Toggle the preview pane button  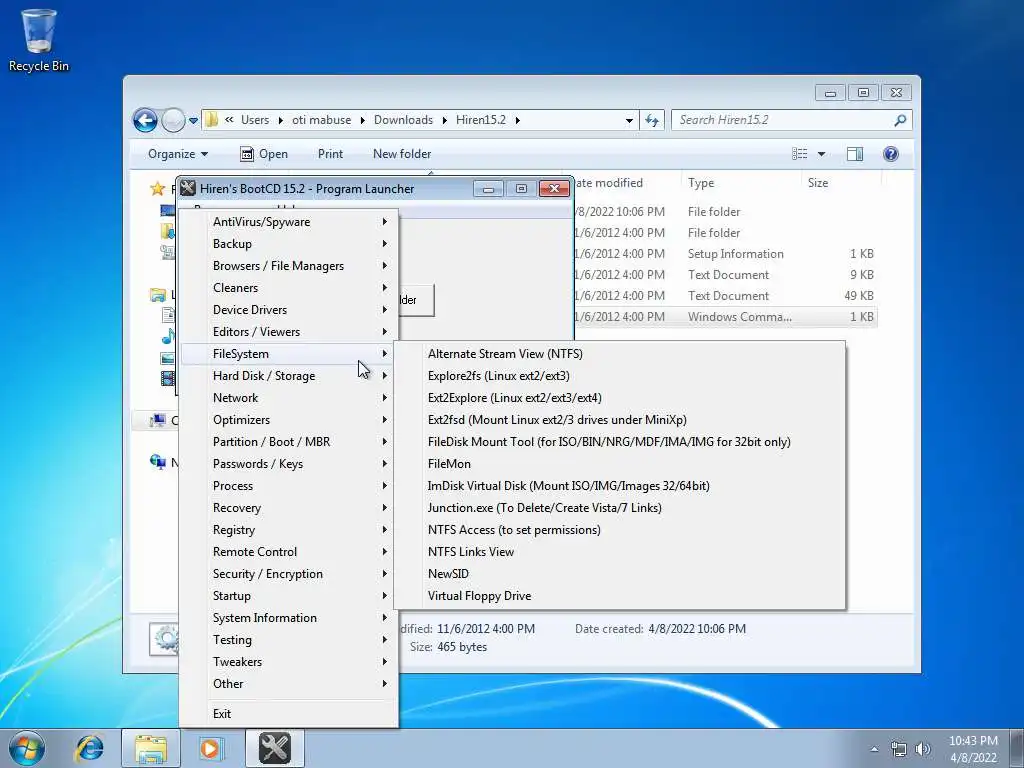tap(855, 154)
